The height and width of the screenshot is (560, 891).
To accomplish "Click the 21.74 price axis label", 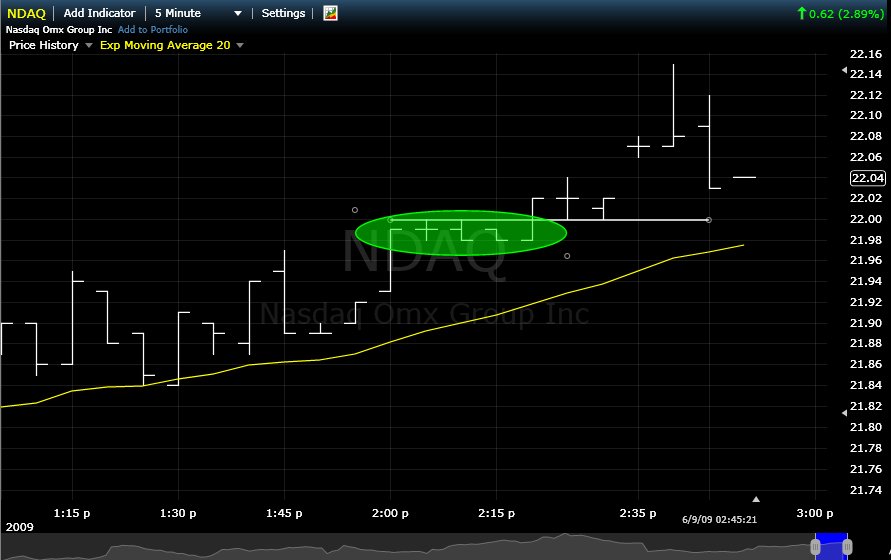I will click(x=866, y=490).
